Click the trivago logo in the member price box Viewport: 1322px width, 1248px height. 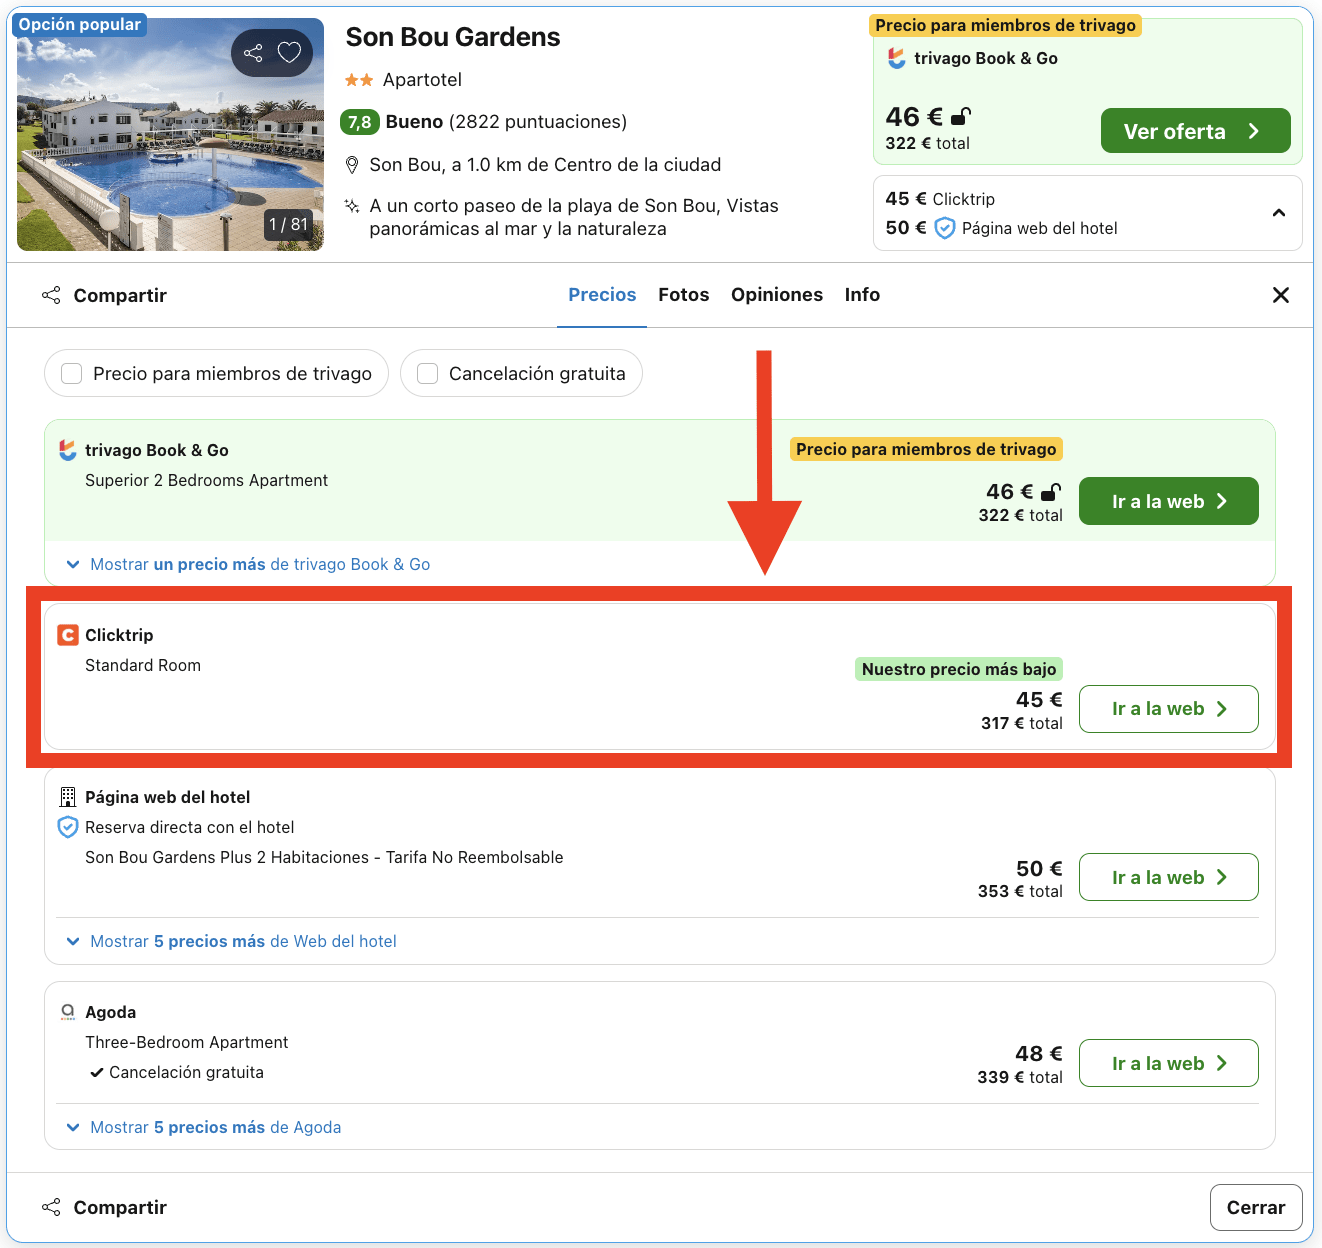click(897, 59)
